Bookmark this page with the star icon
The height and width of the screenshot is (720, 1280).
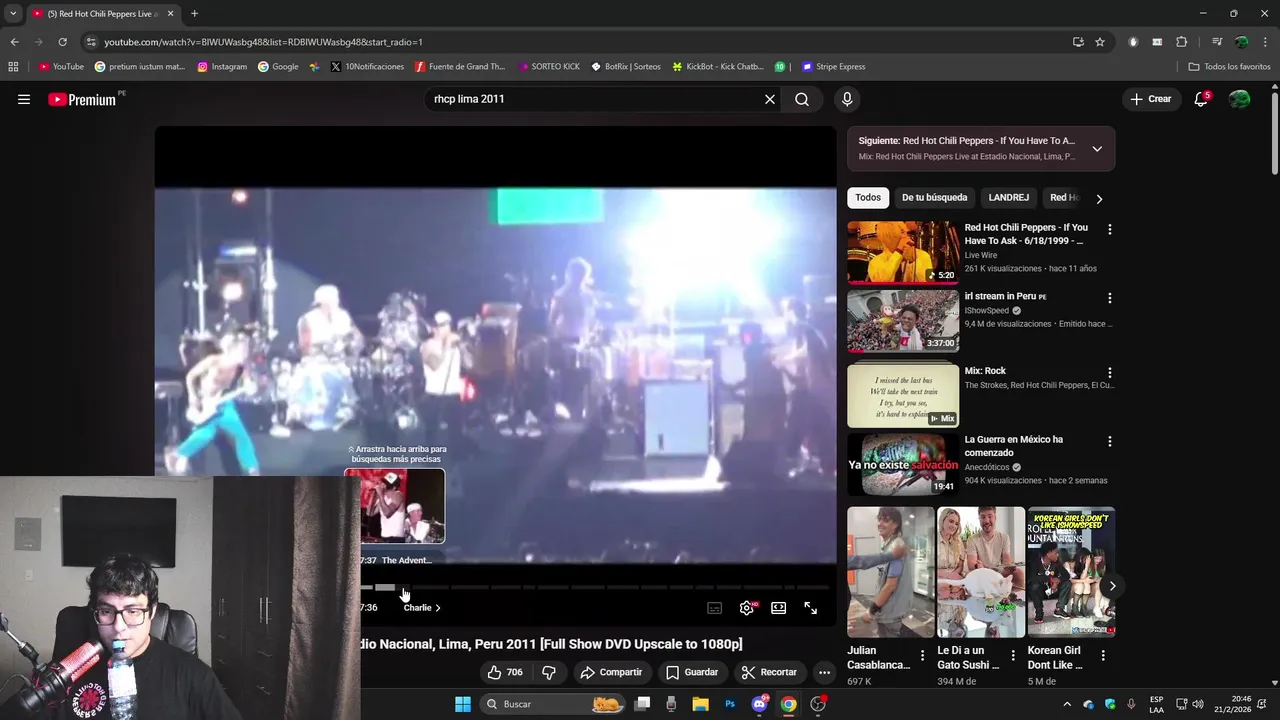1100,42
